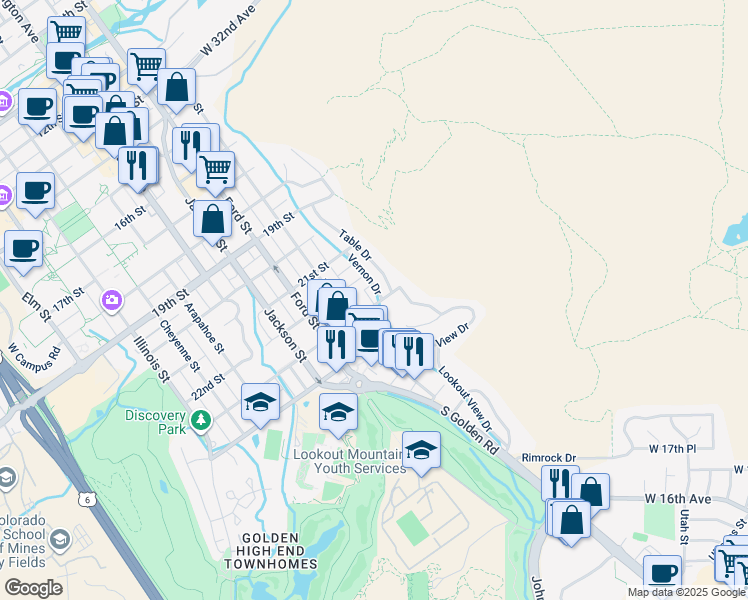748x600 pixels.
Task: Select the shopping cart marker above Ford St
Action: click(215, 169)
